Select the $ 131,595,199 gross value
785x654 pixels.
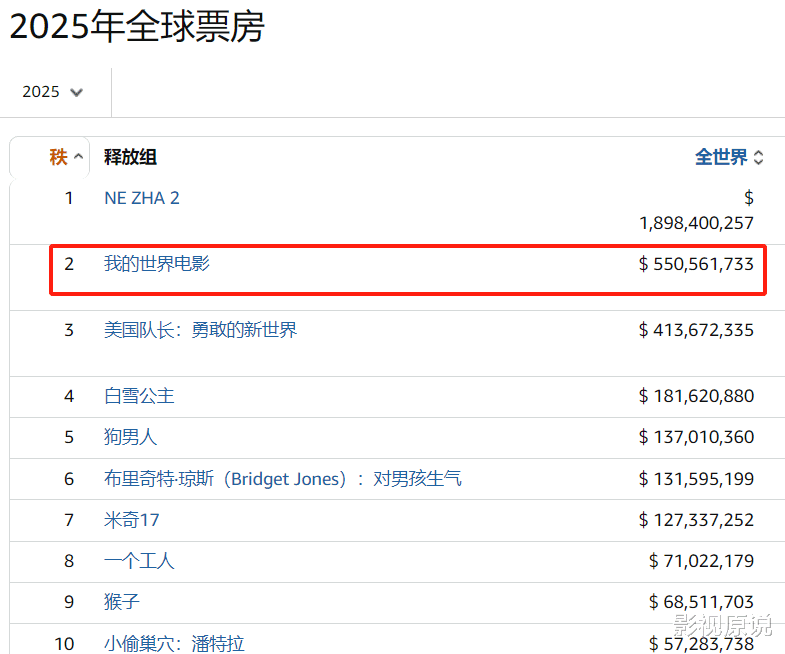tap(696, 479)
